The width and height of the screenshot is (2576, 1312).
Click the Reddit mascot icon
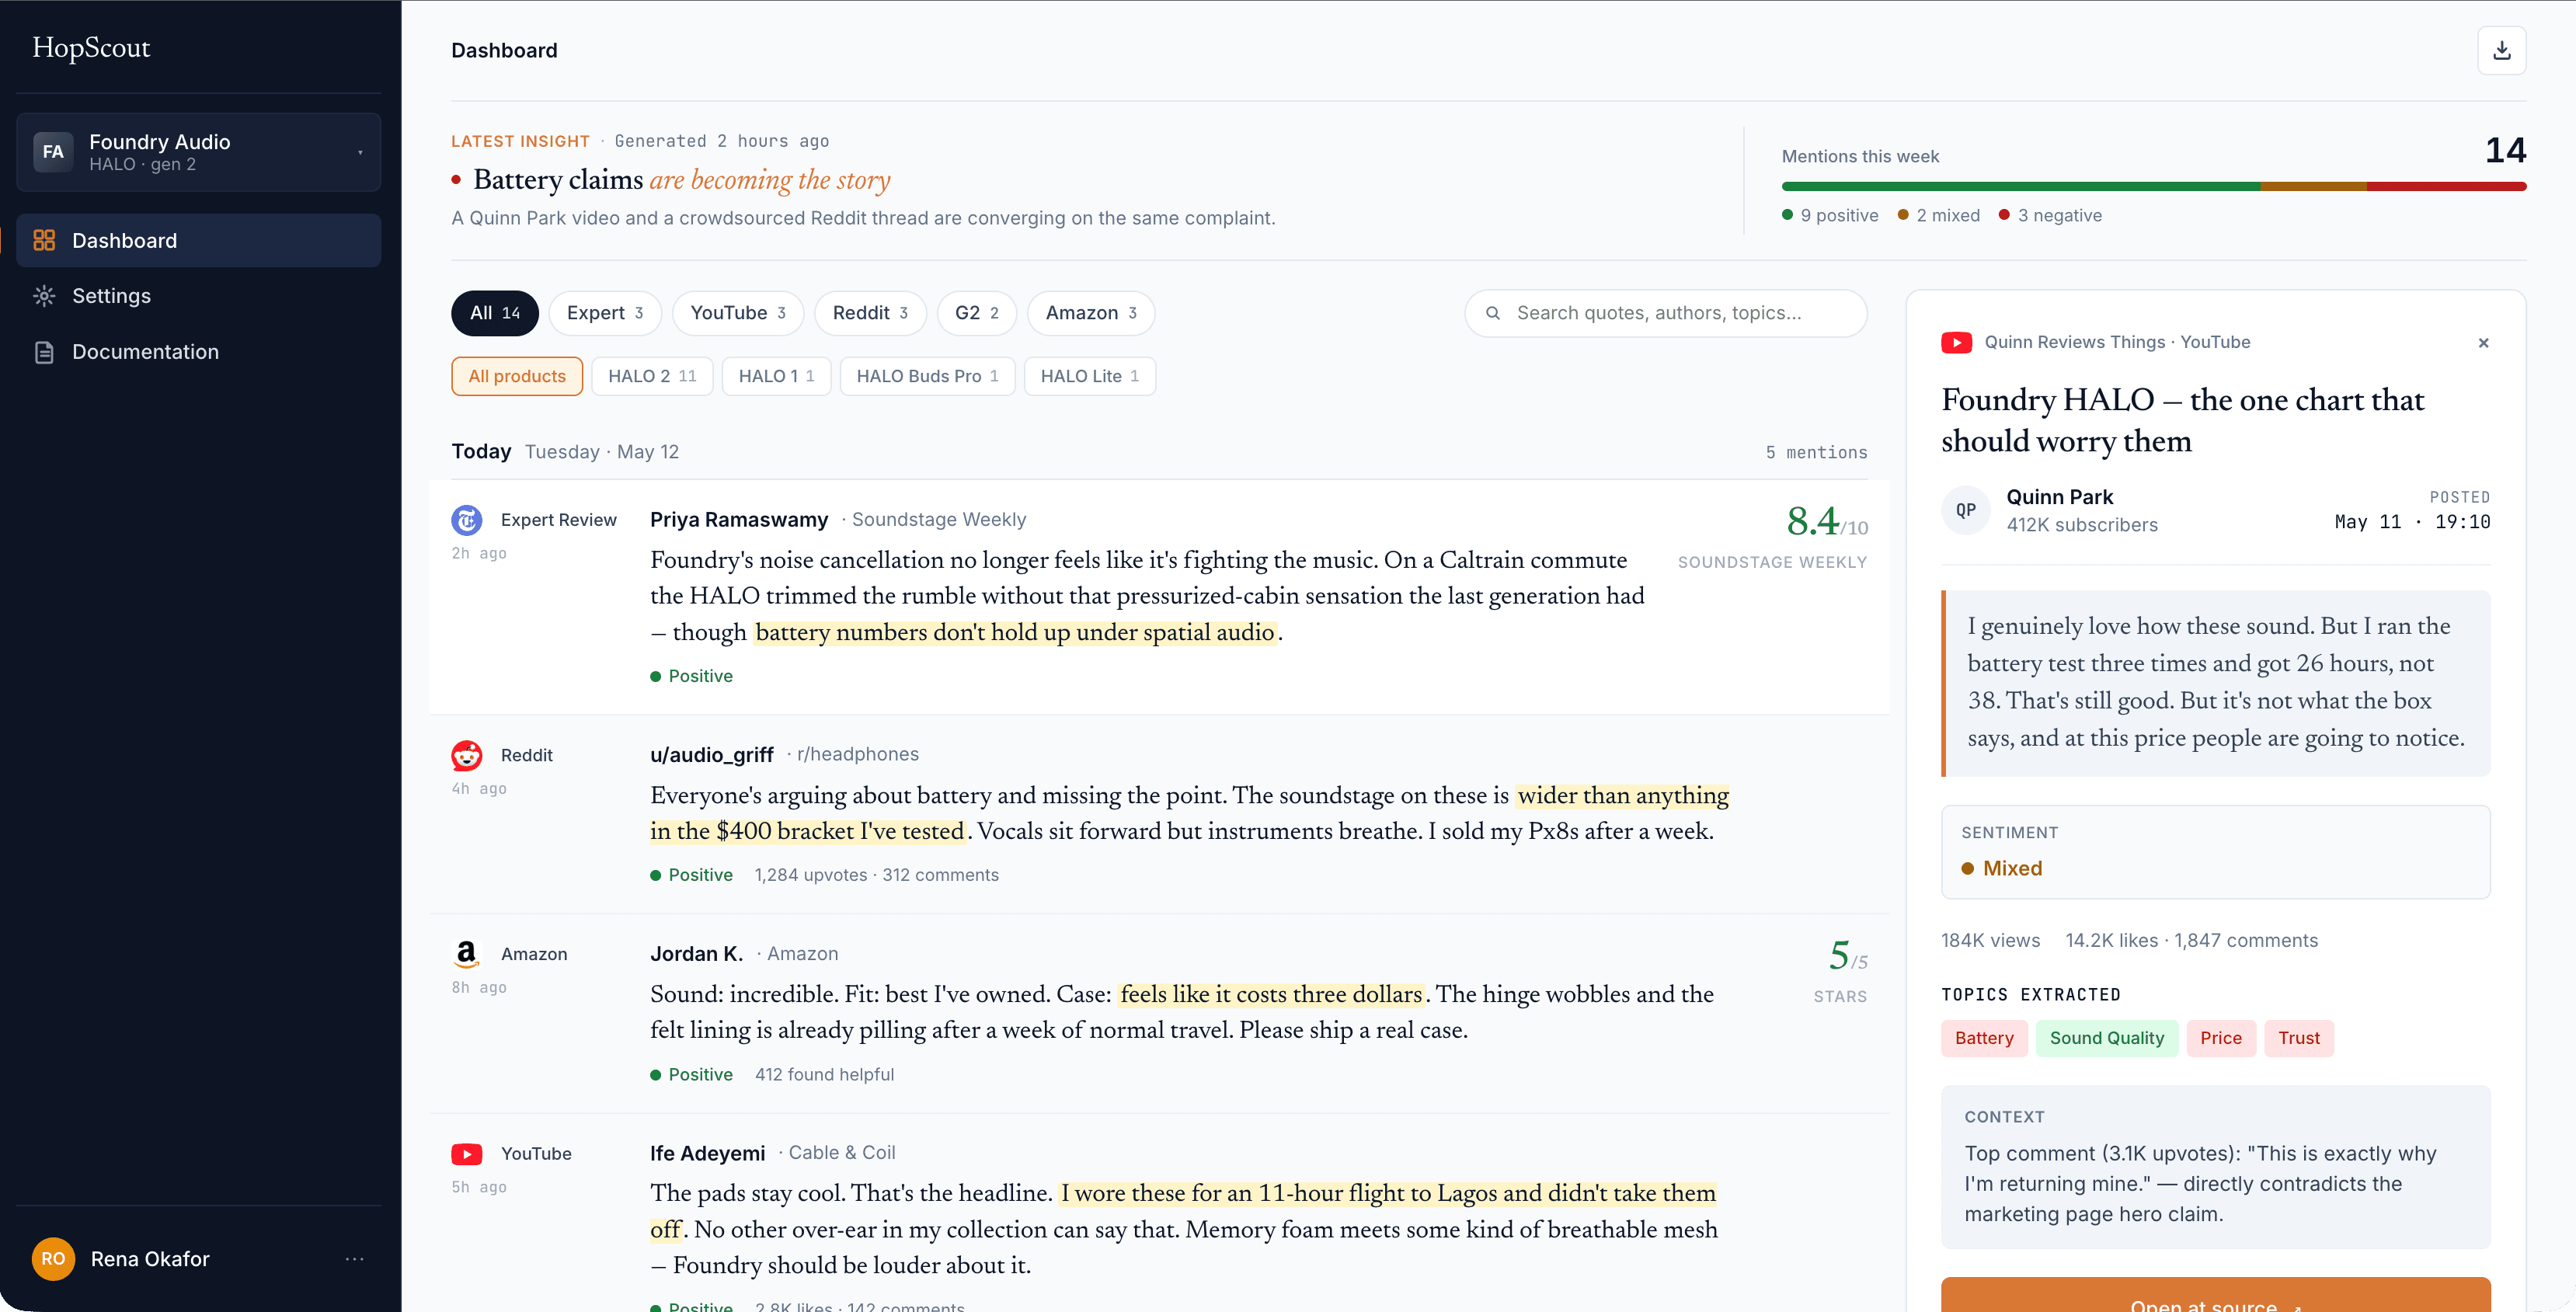tap(466, 755)
